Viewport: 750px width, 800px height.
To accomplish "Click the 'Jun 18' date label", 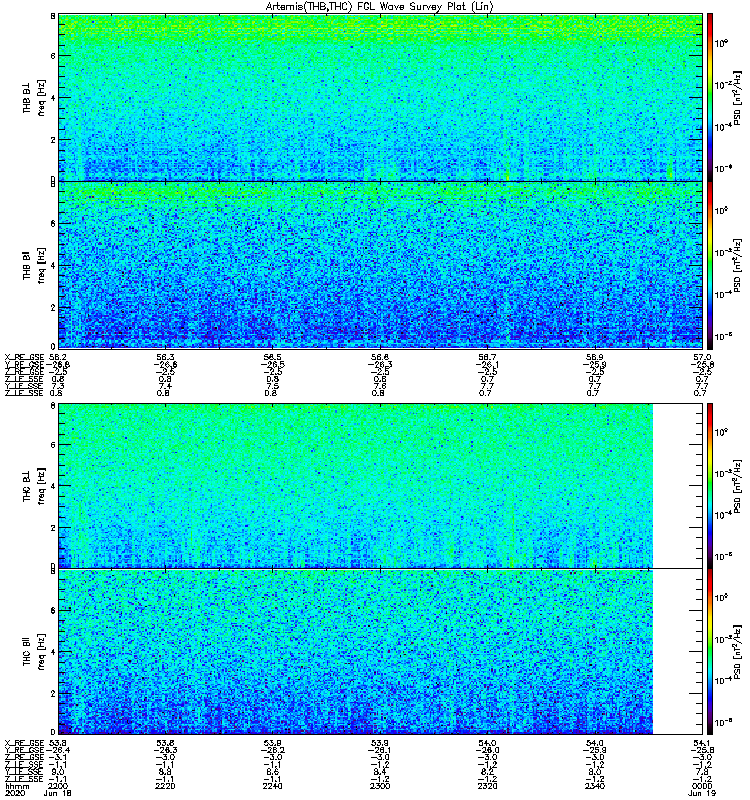I will pos(57,793).
